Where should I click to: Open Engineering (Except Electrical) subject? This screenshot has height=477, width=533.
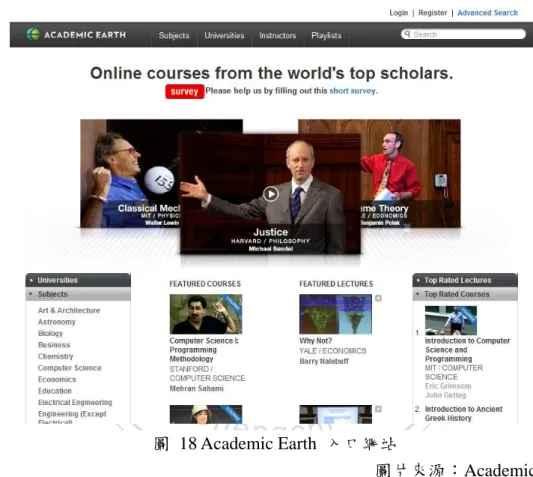pos(72,418)
